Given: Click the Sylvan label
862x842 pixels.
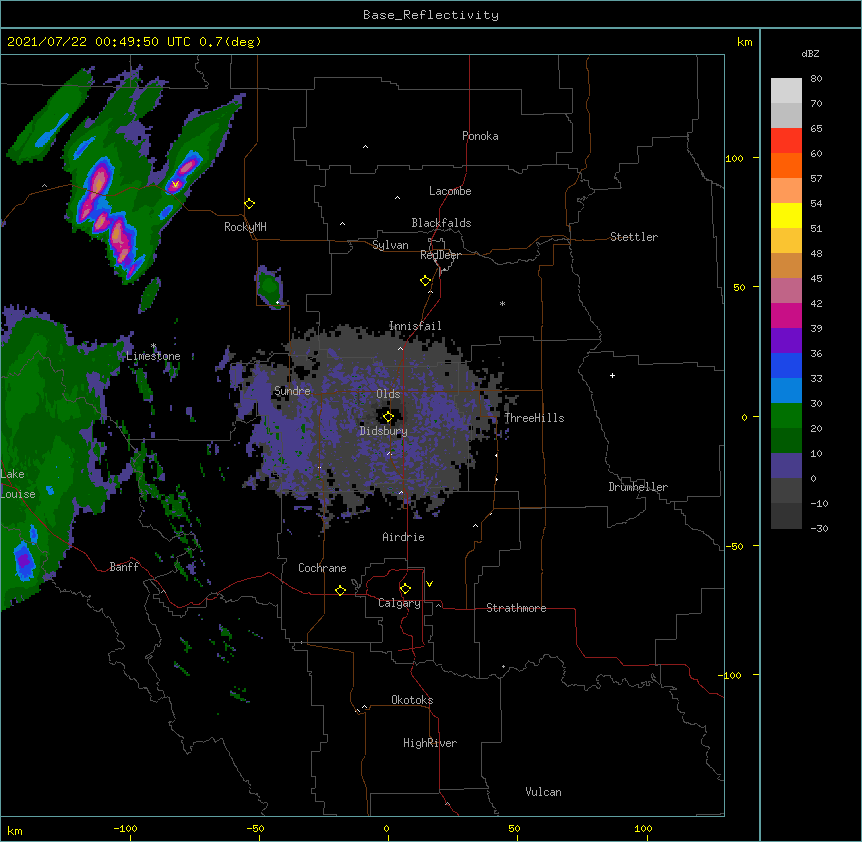Looking at the screenshot, I should (390, 245).
